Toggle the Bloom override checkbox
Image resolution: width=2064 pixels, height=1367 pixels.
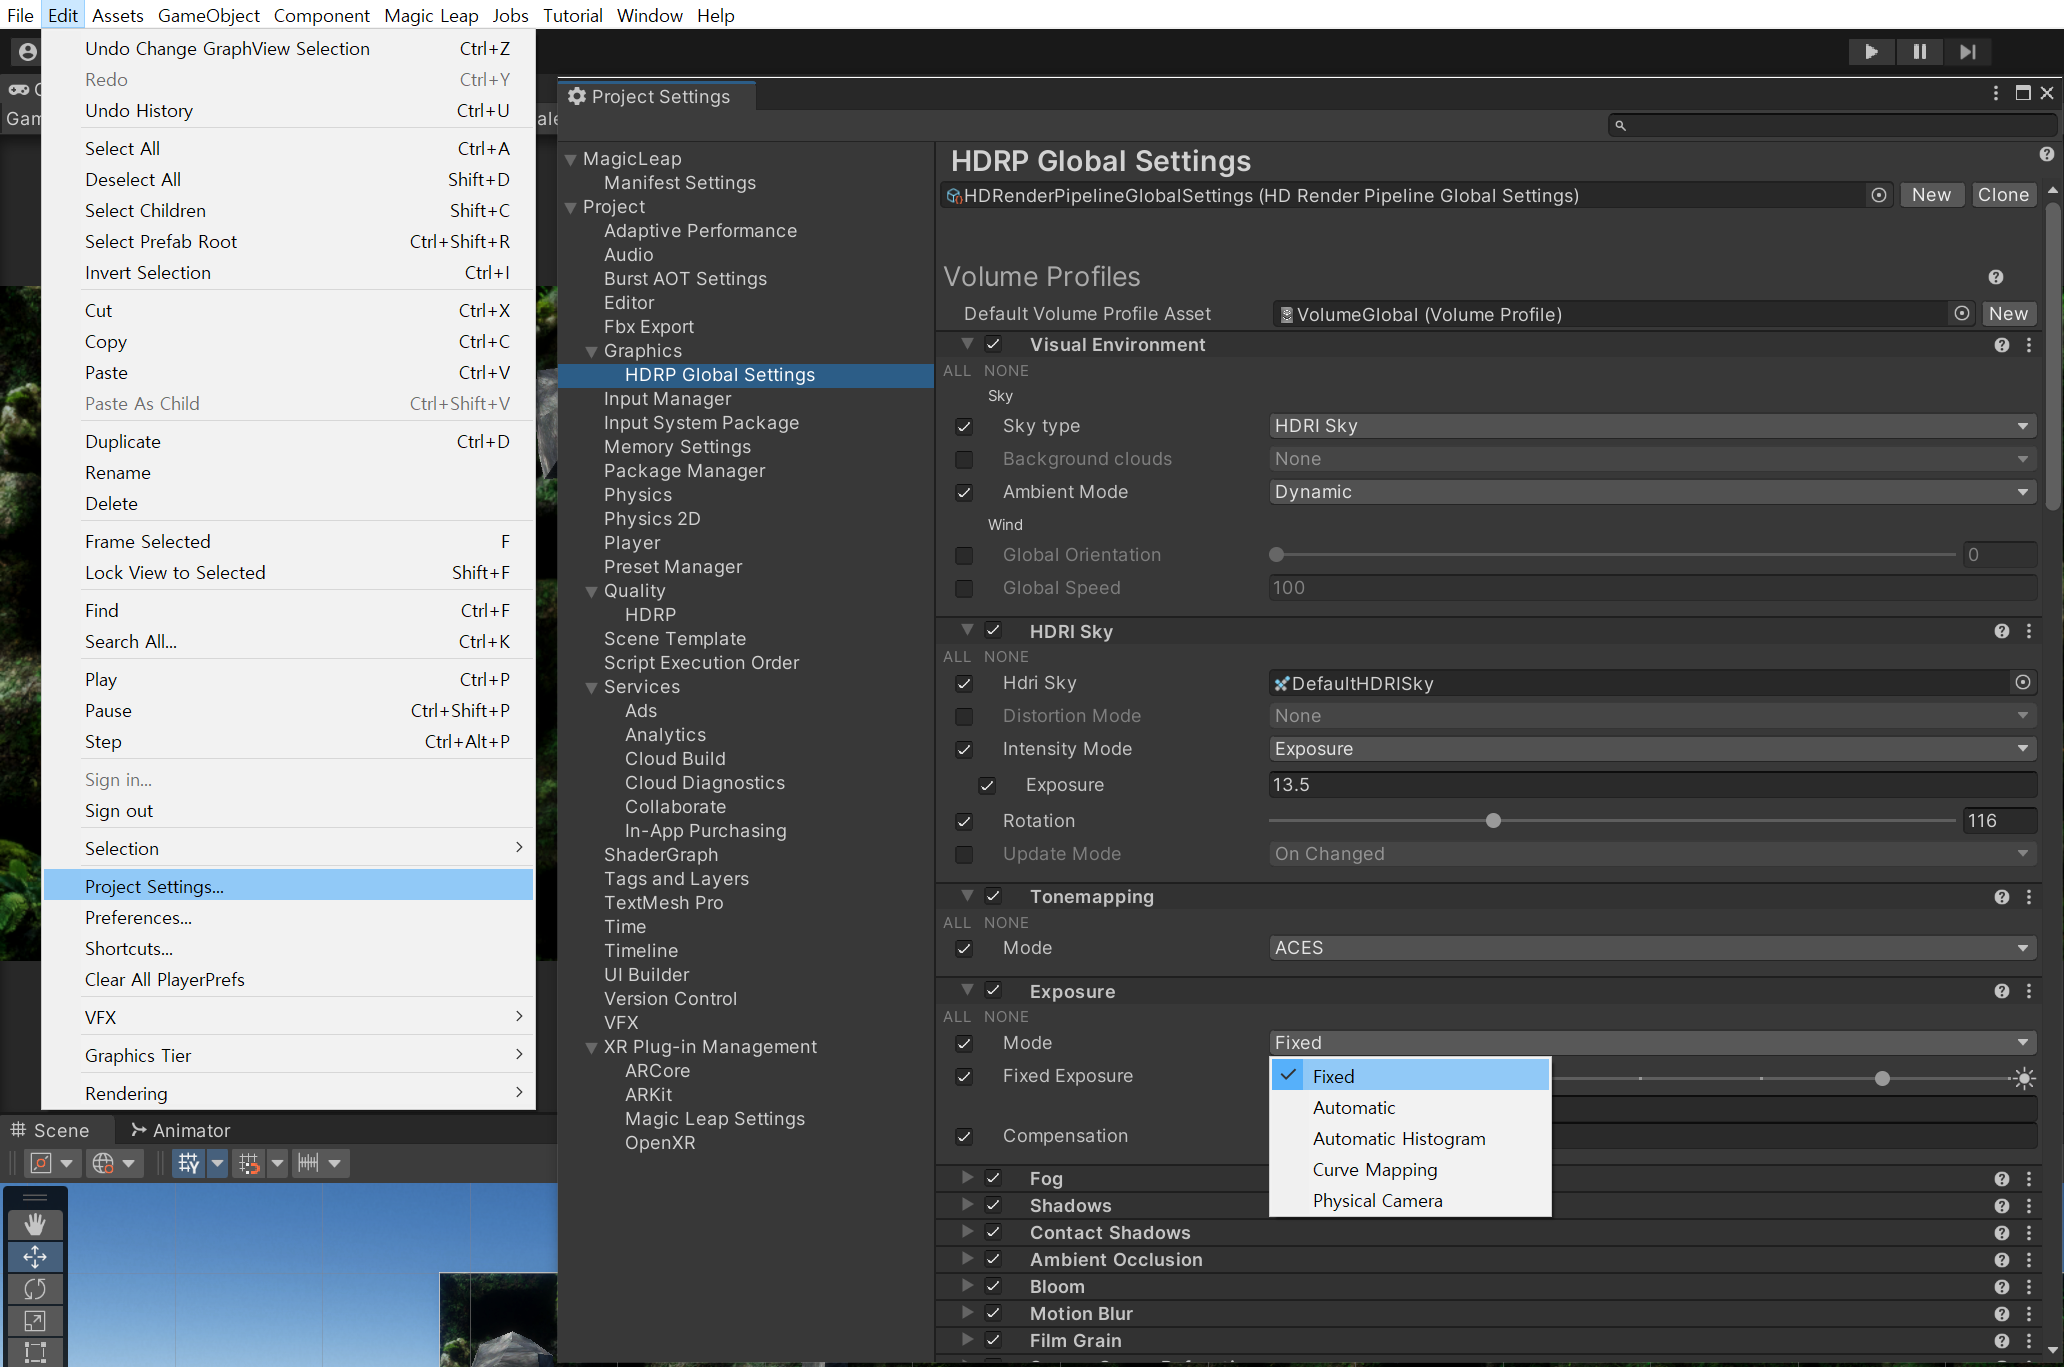point(993,1286)
